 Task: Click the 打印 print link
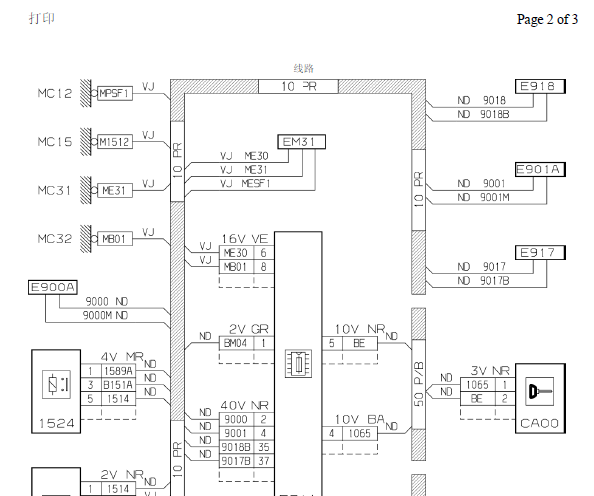pyautogui.click(x=42, y=18)
